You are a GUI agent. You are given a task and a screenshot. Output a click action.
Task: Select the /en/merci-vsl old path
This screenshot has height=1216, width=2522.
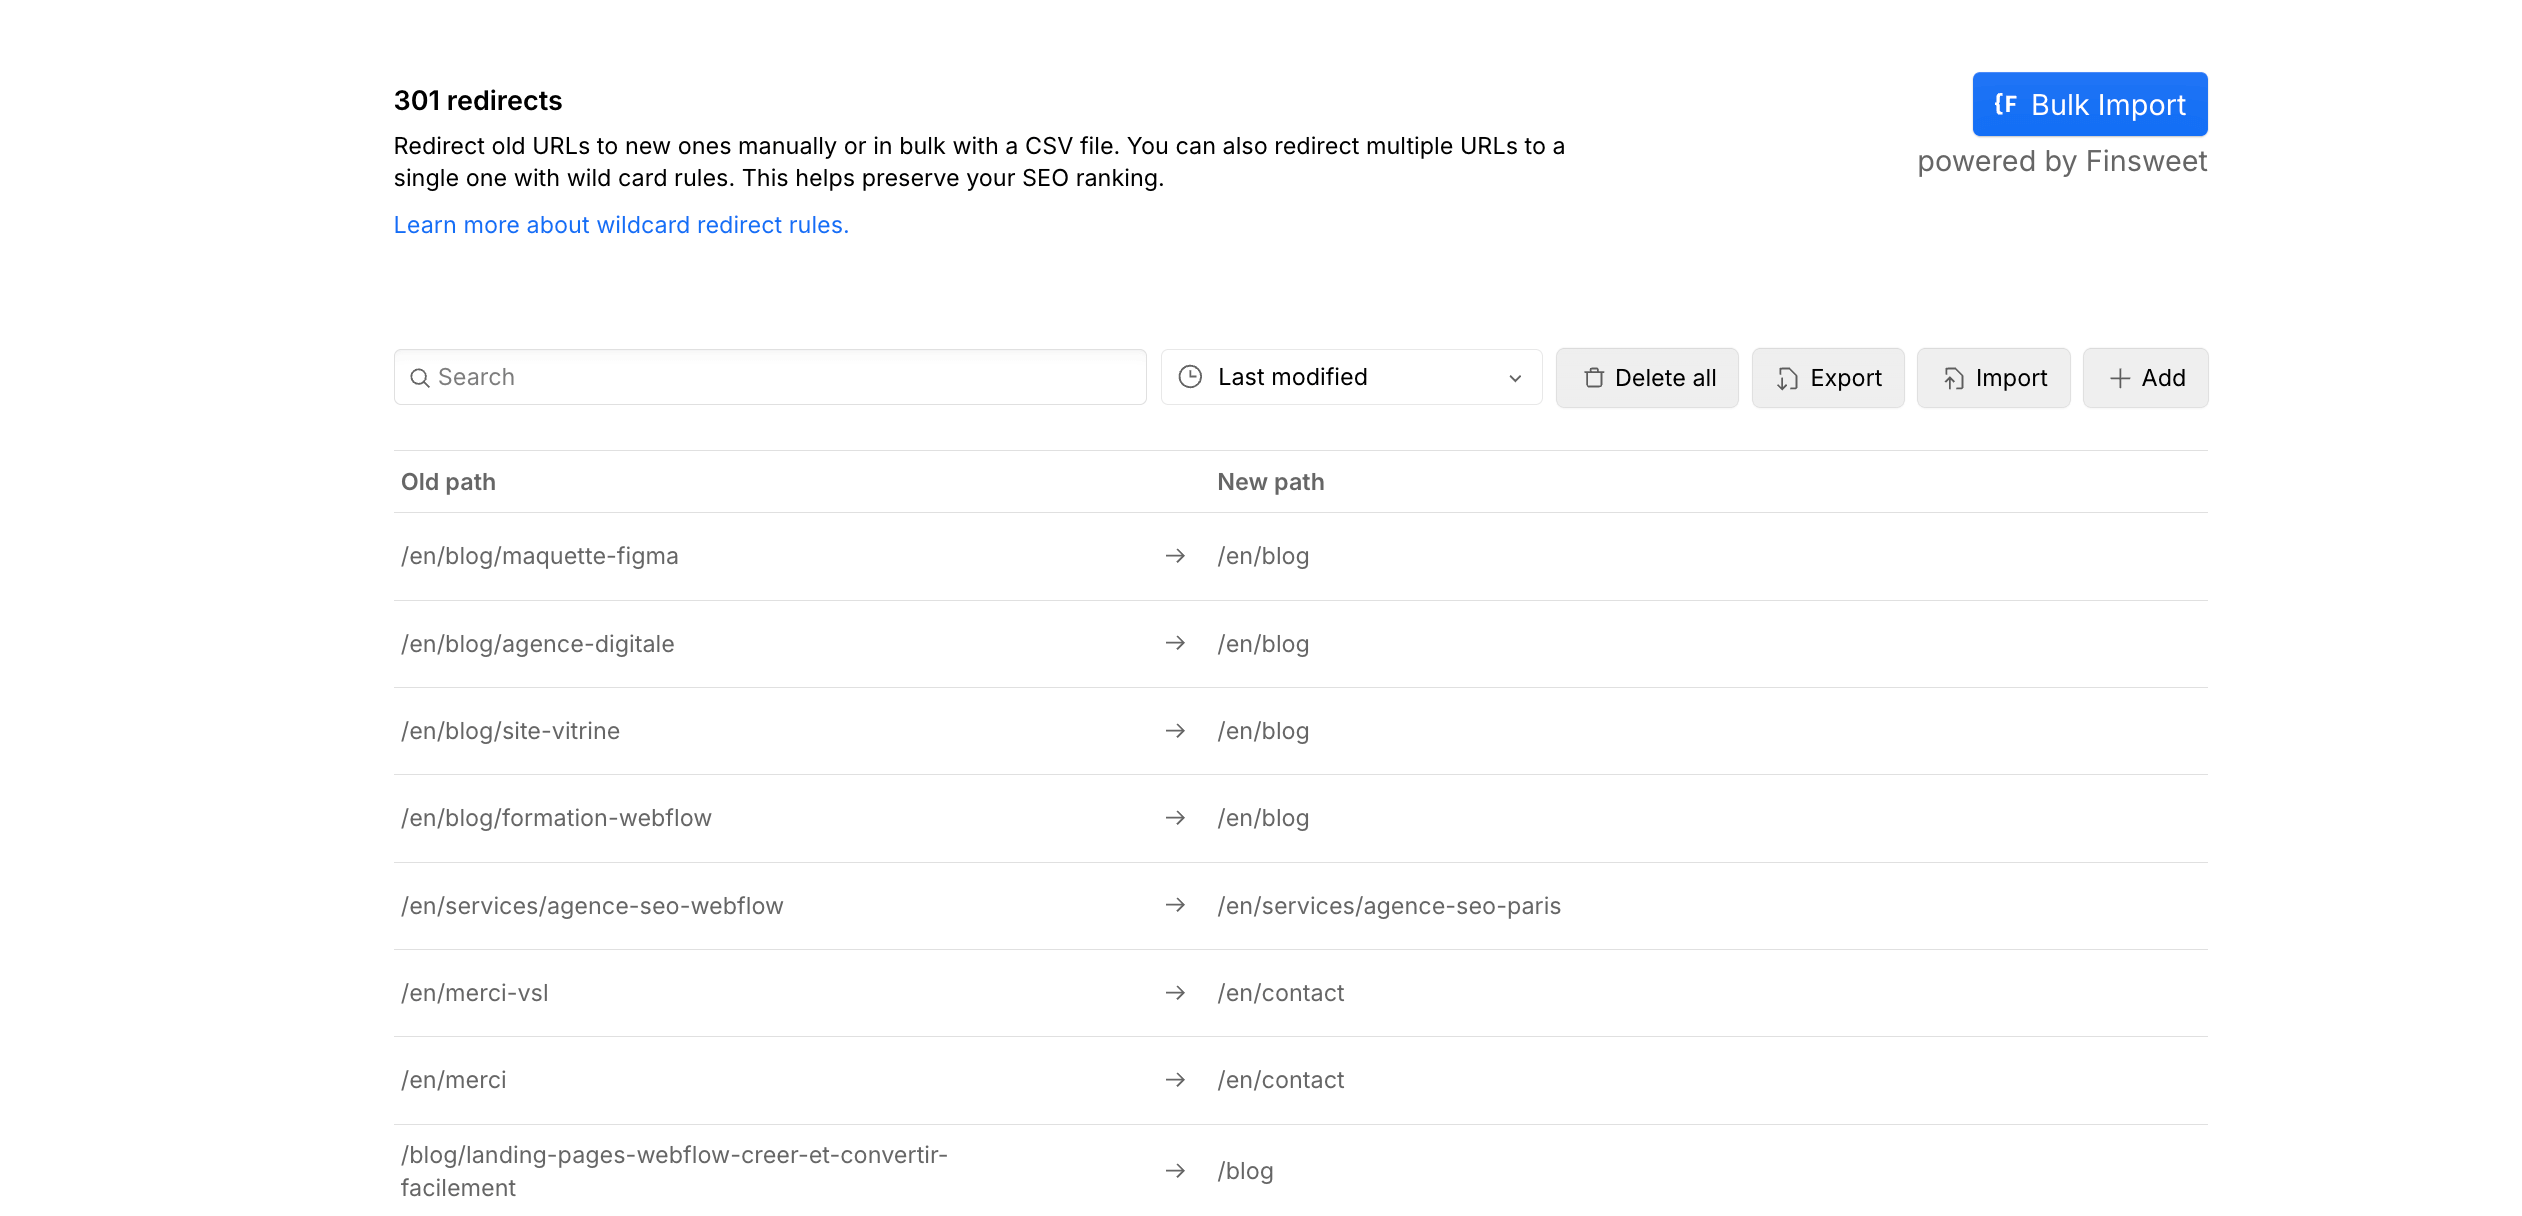pos(475,993)
